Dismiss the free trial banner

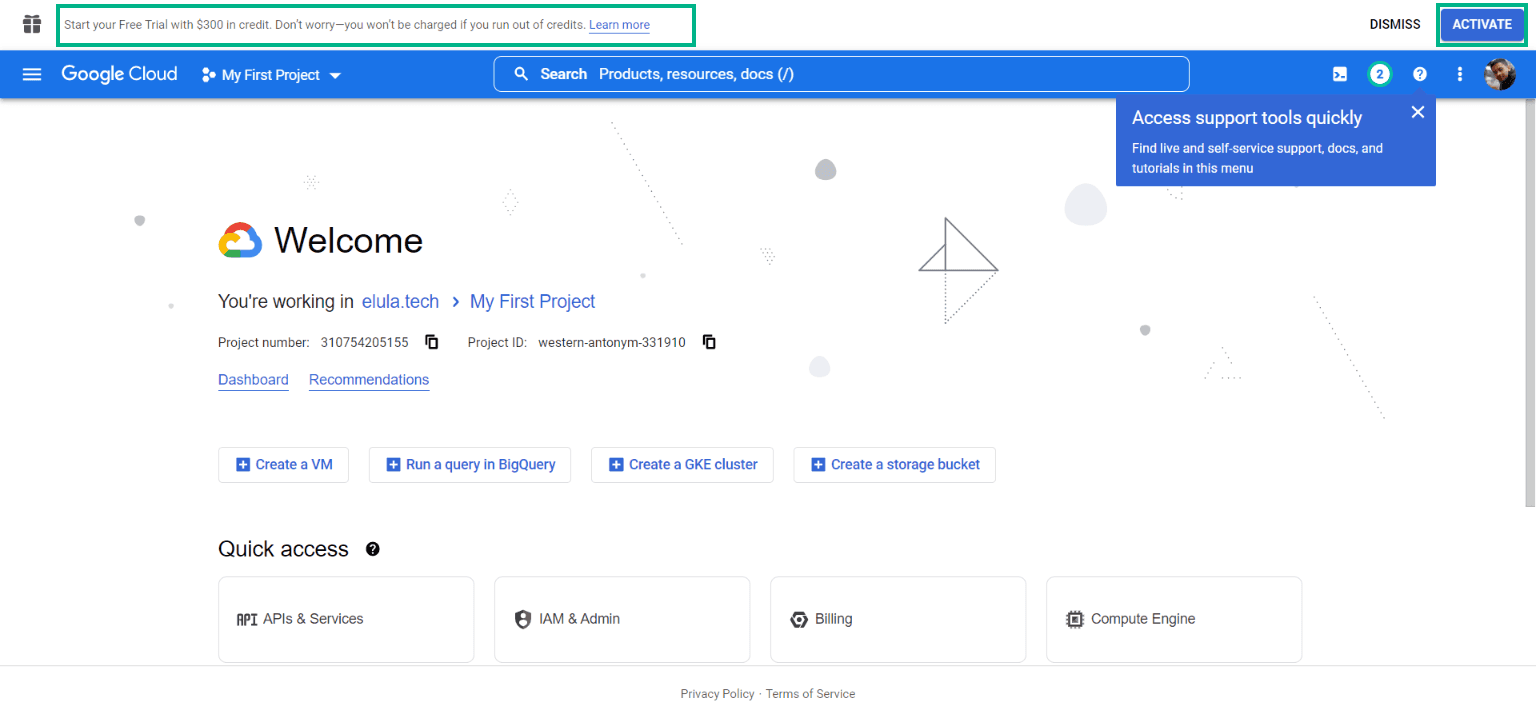(1395, 25)
